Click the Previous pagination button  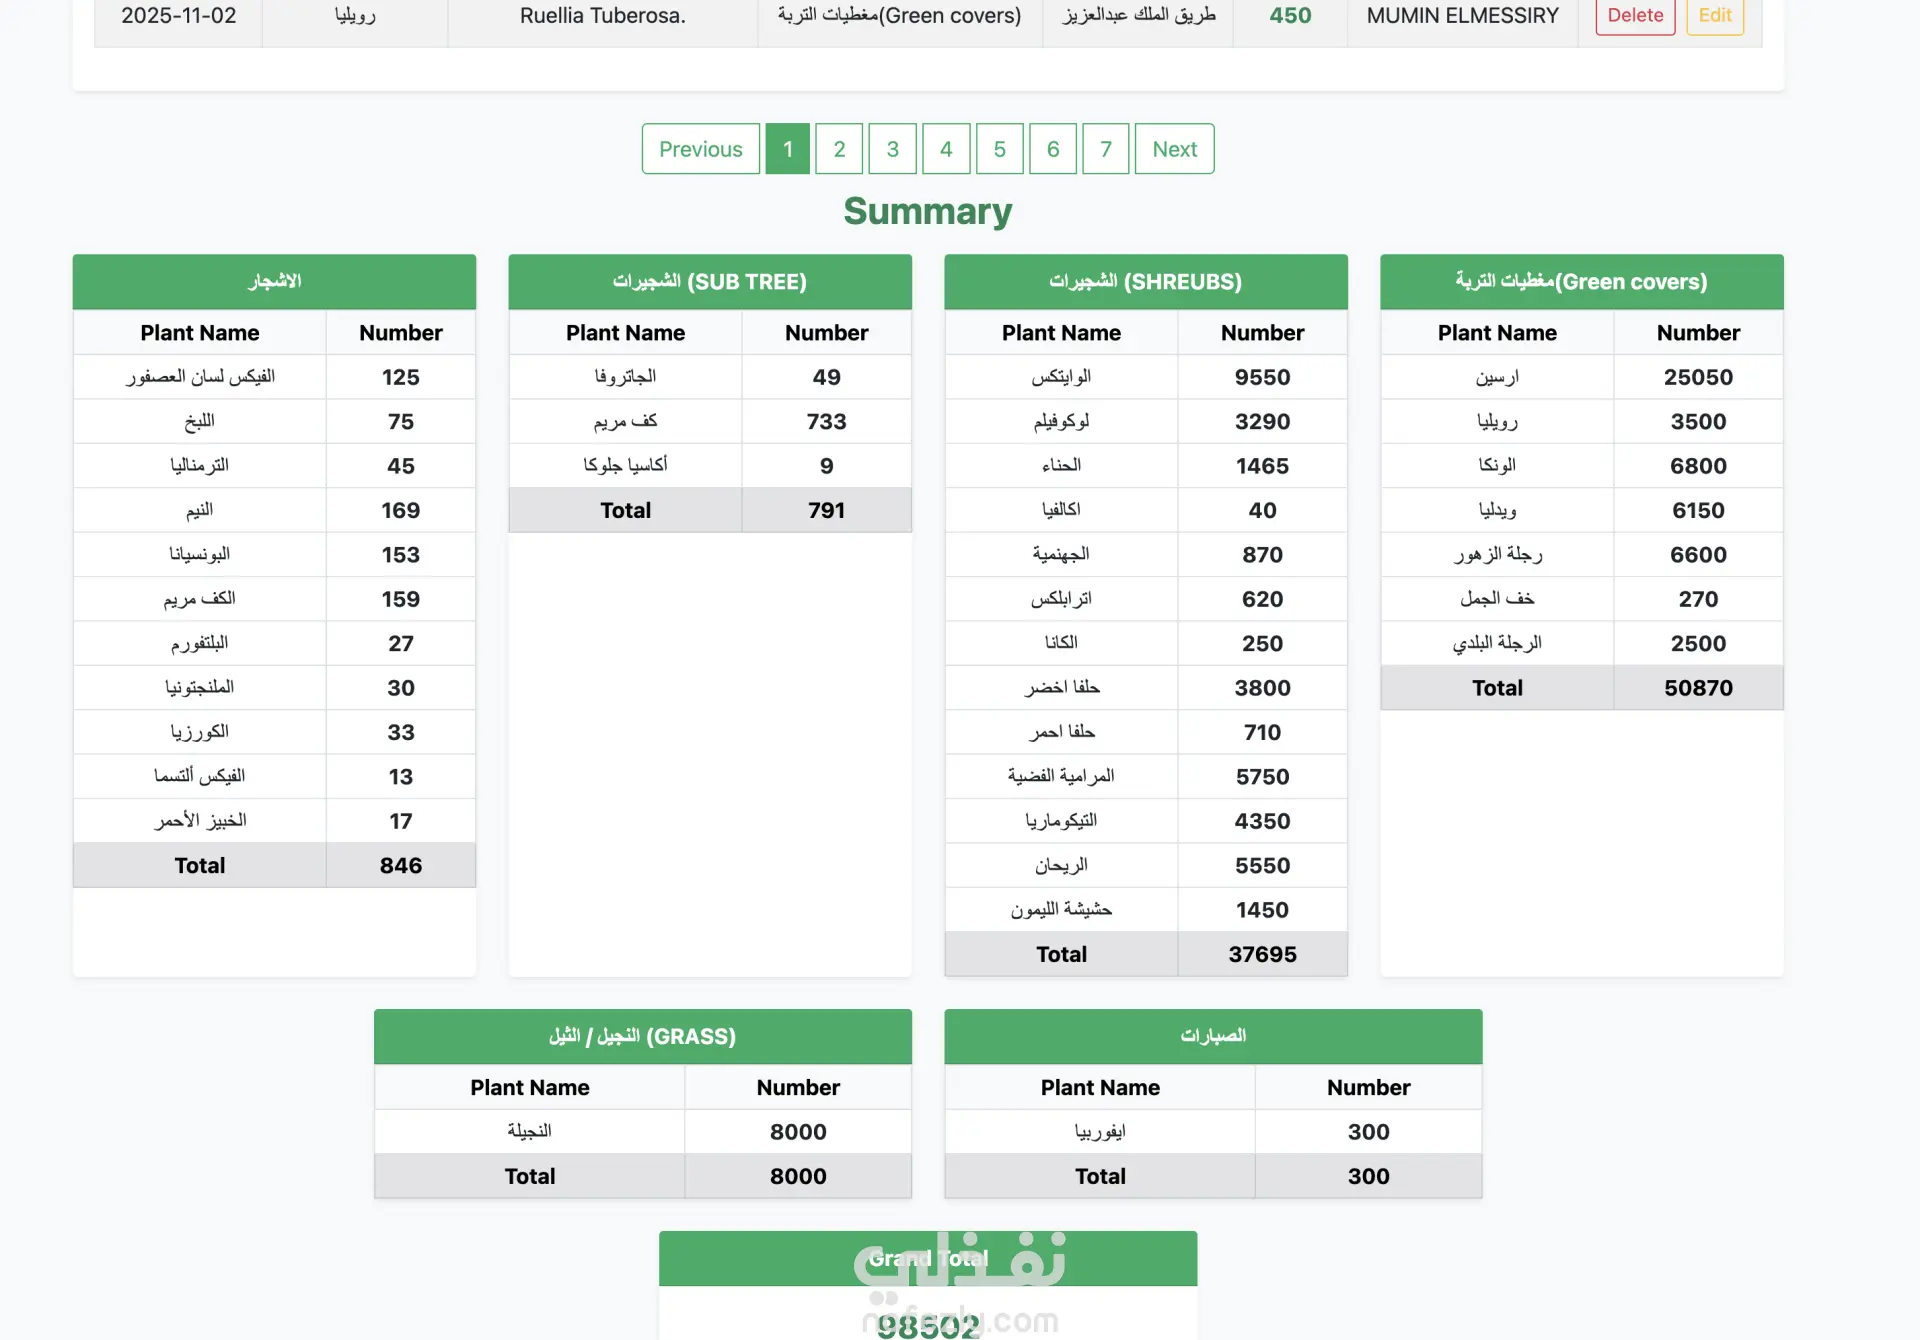[700, 149]
